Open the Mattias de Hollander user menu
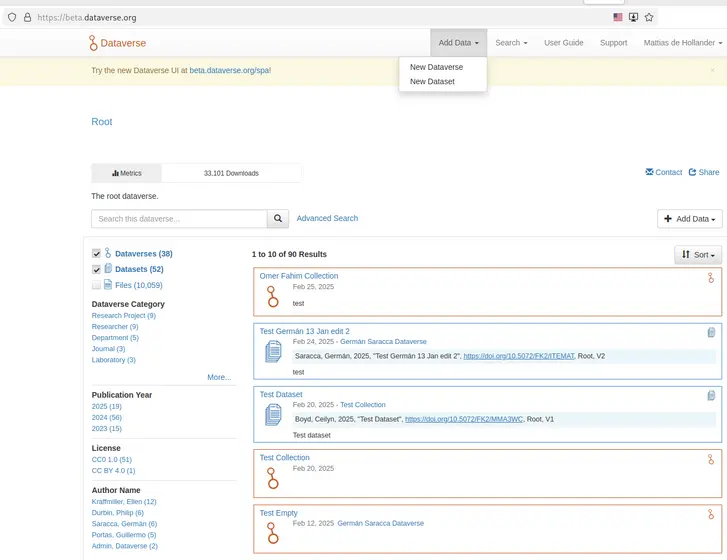This screenshot has width=727, height=560. tap(682, 43)
